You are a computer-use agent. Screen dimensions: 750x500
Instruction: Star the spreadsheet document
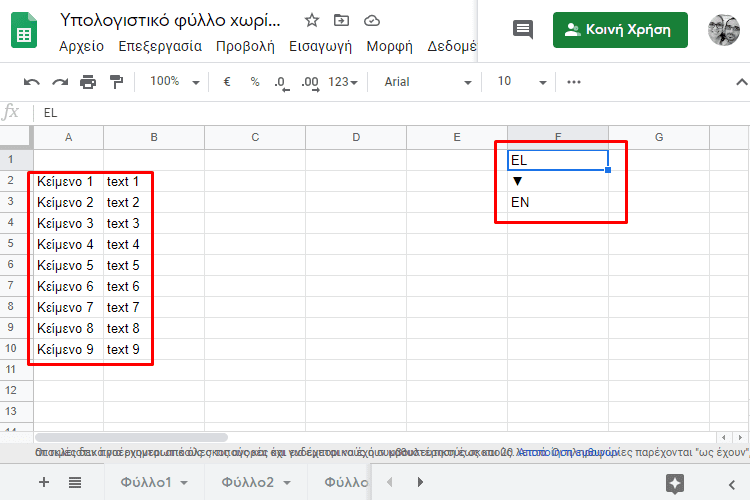coord(312,21)
